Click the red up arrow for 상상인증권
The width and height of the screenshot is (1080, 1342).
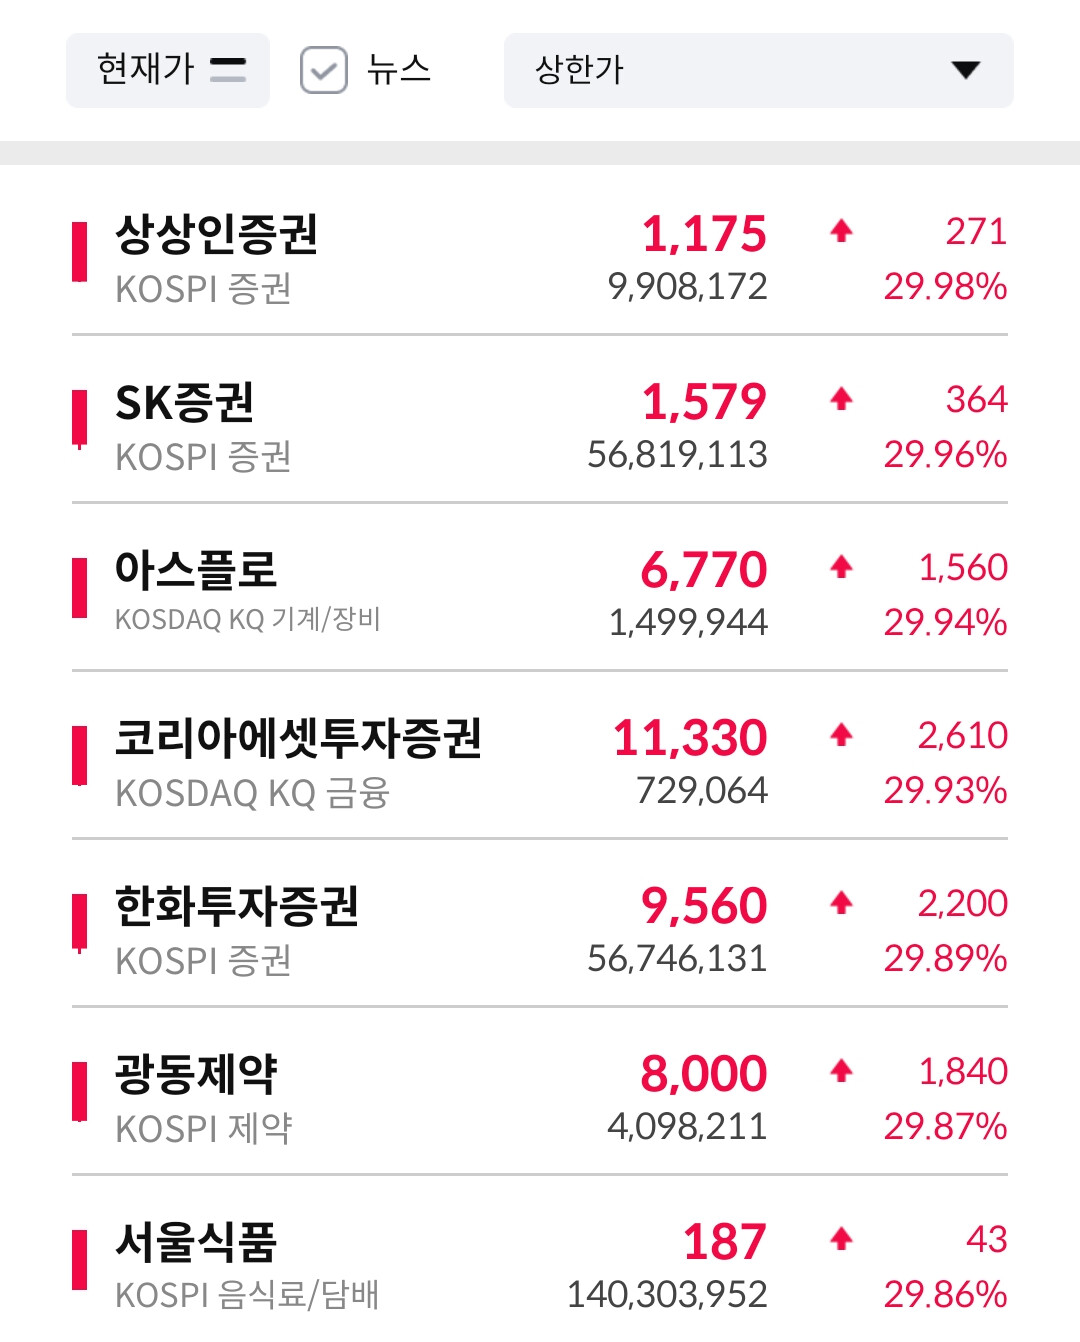pyautogui.click(x=841, y=232)
